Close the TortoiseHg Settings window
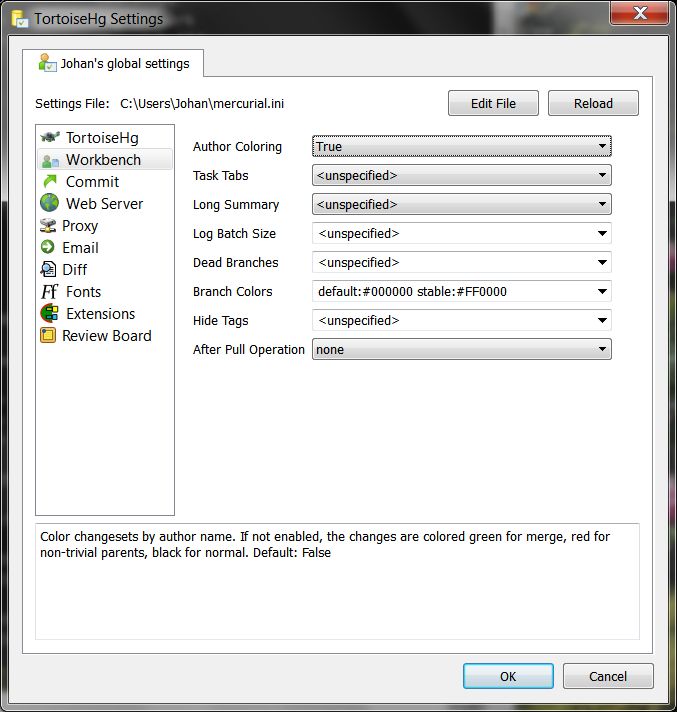 (639, 13)
